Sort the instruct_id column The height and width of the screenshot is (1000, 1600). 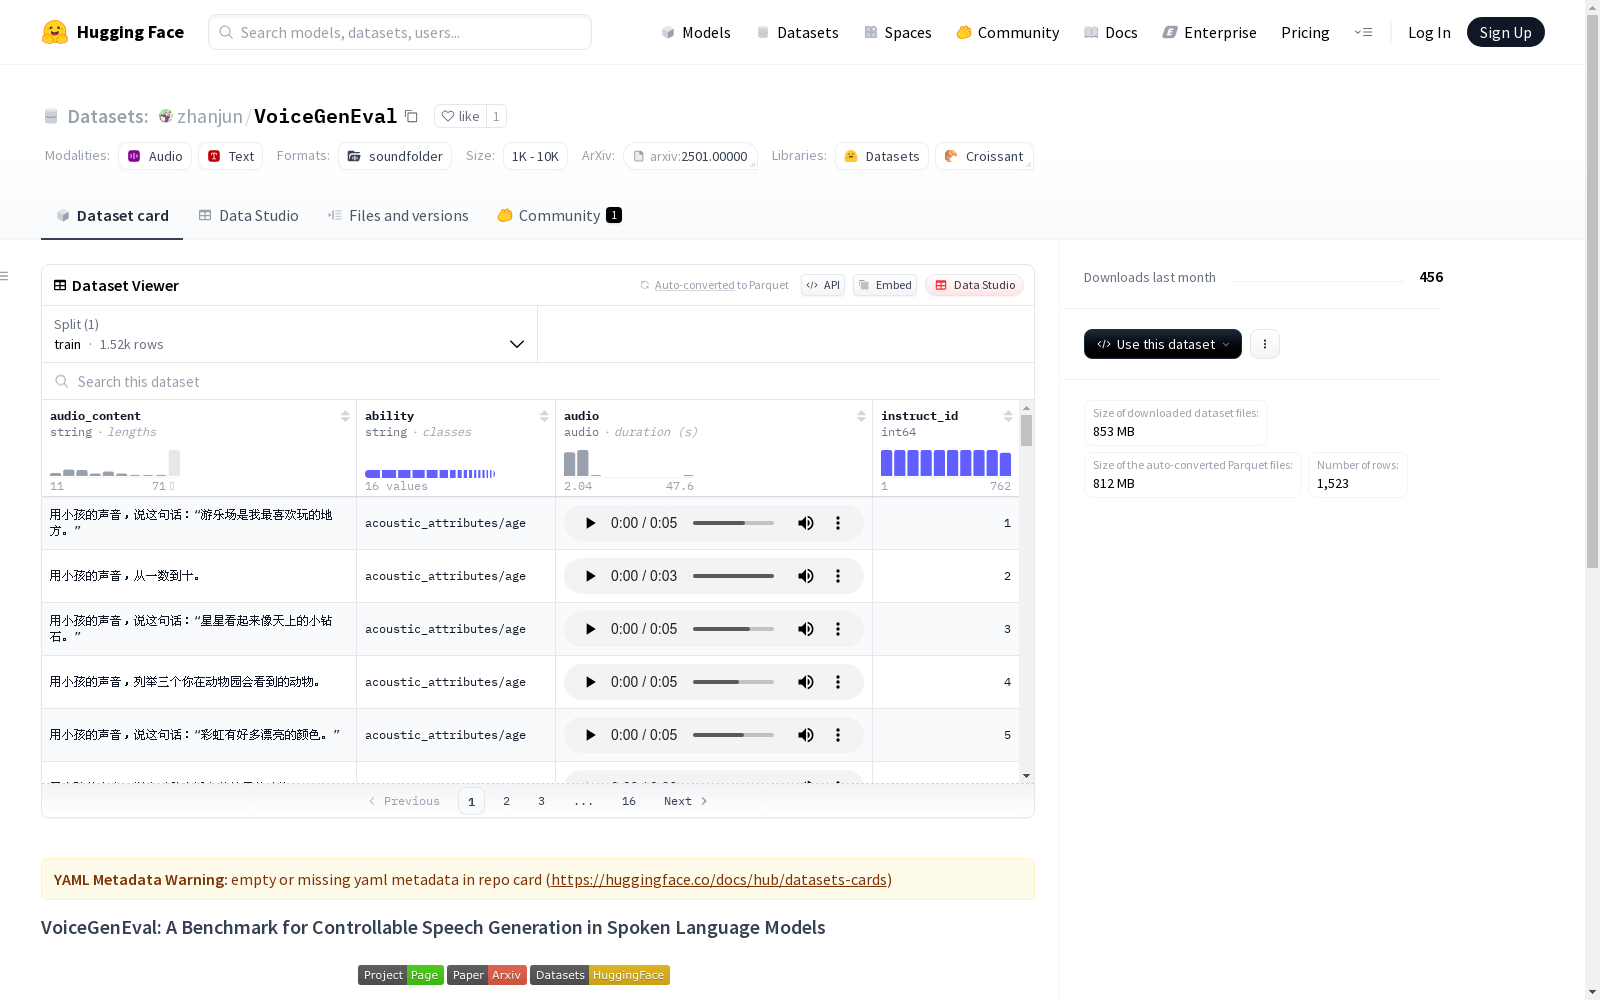1008,416
